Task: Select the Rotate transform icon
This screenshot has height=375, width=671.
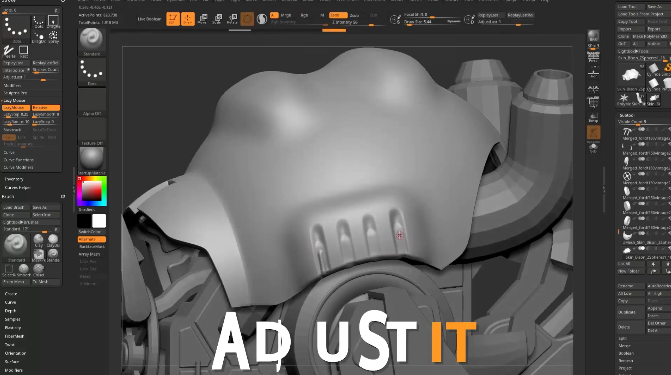Action: pyautogui.click(x=232, y=19)
